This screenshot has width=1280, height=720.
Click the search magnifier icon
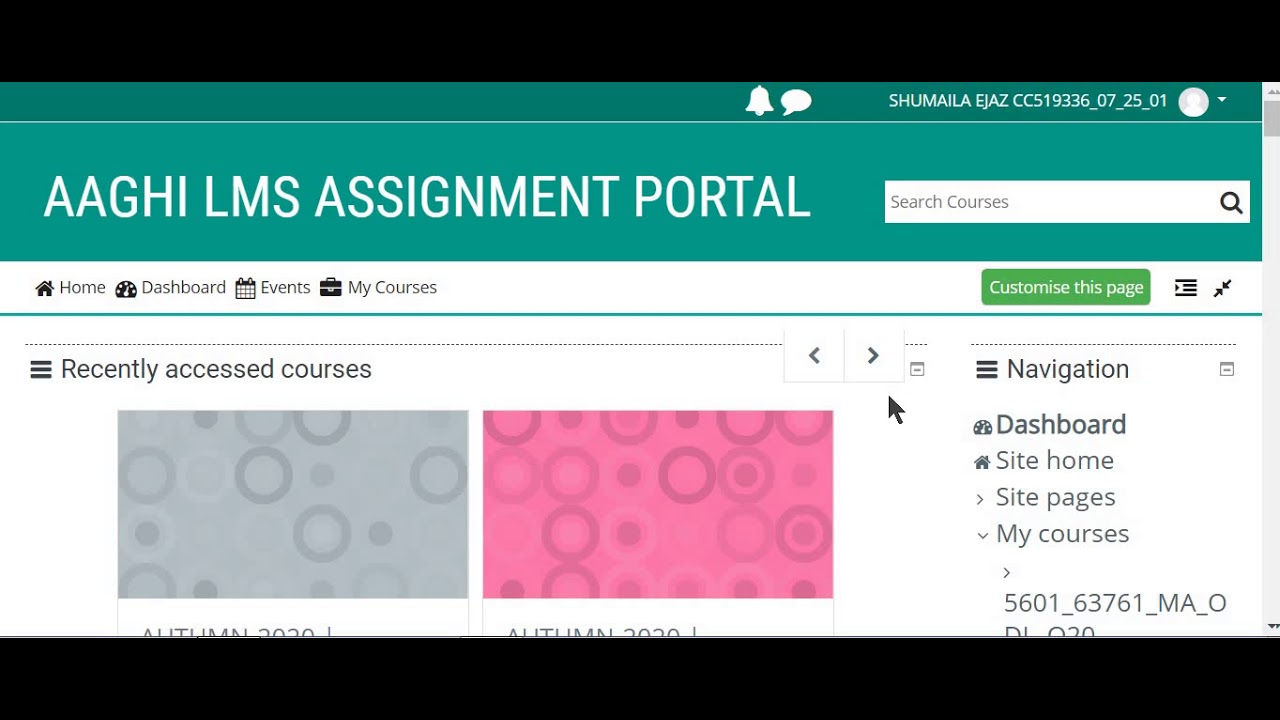tap(1231, 203)
